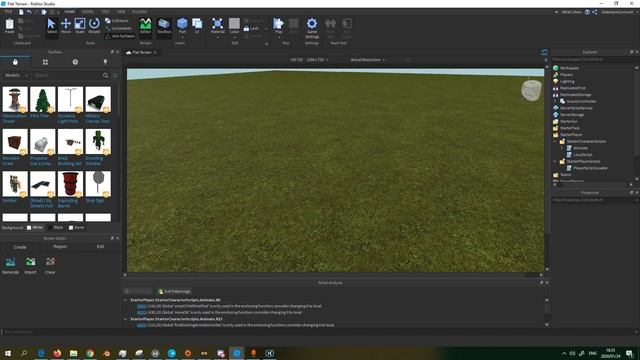Screen dimensions: 640x360
Task: Select Workspace in Explorer
Action: click(x=569, y=68)
